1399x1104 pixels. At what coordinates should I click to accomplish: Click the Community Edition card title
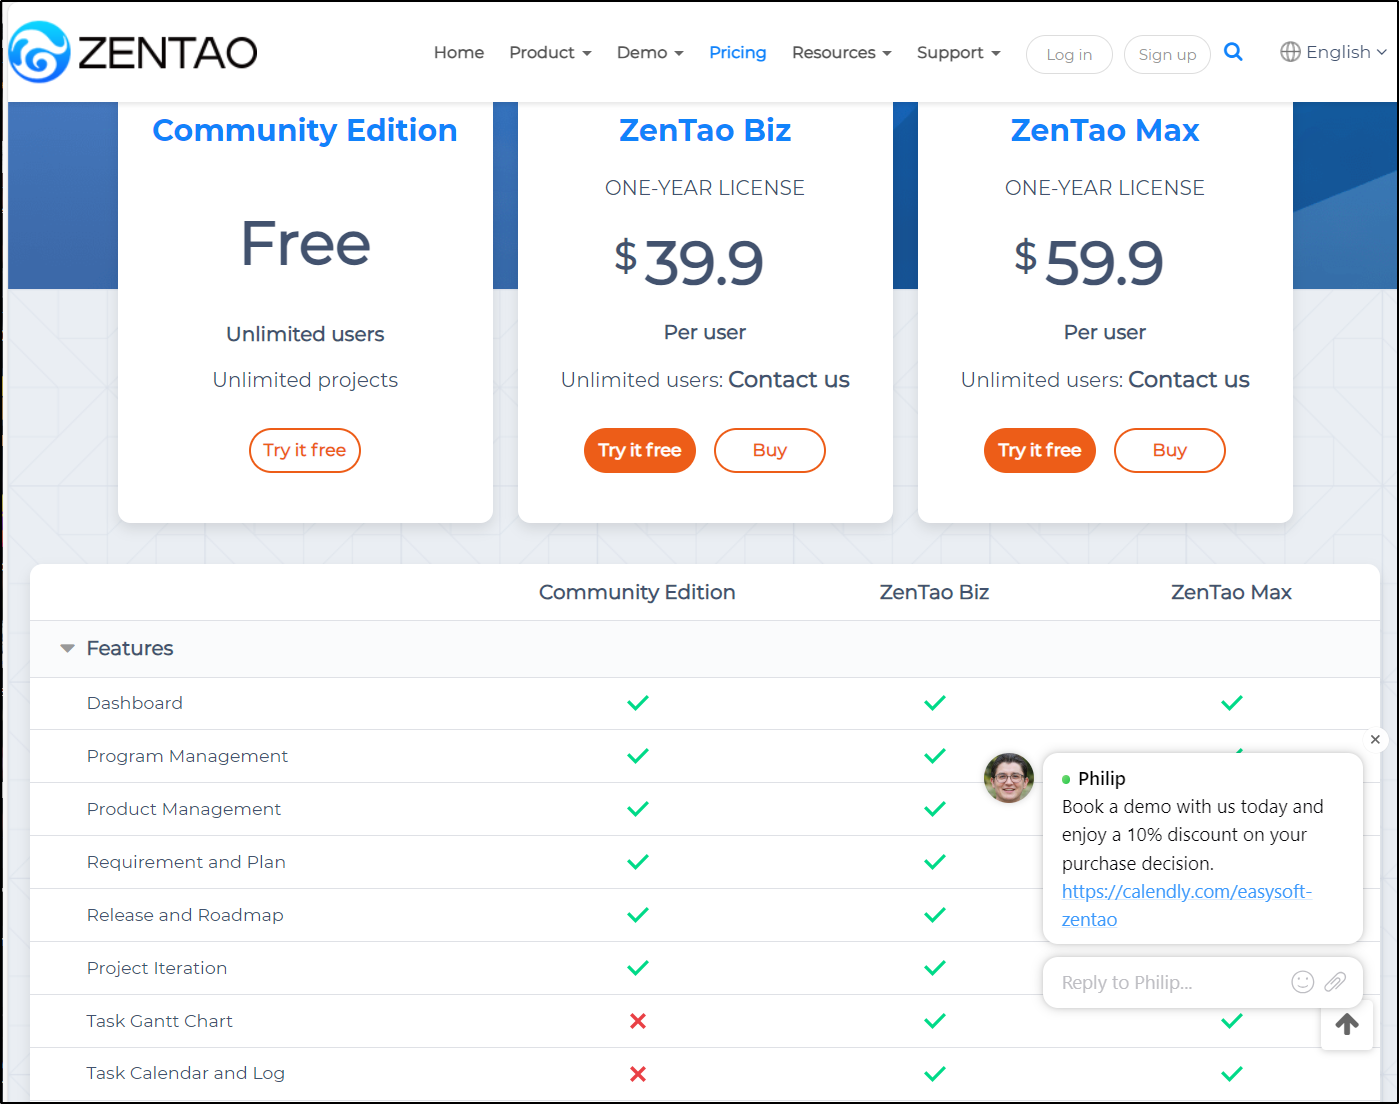tap(305, 130)
